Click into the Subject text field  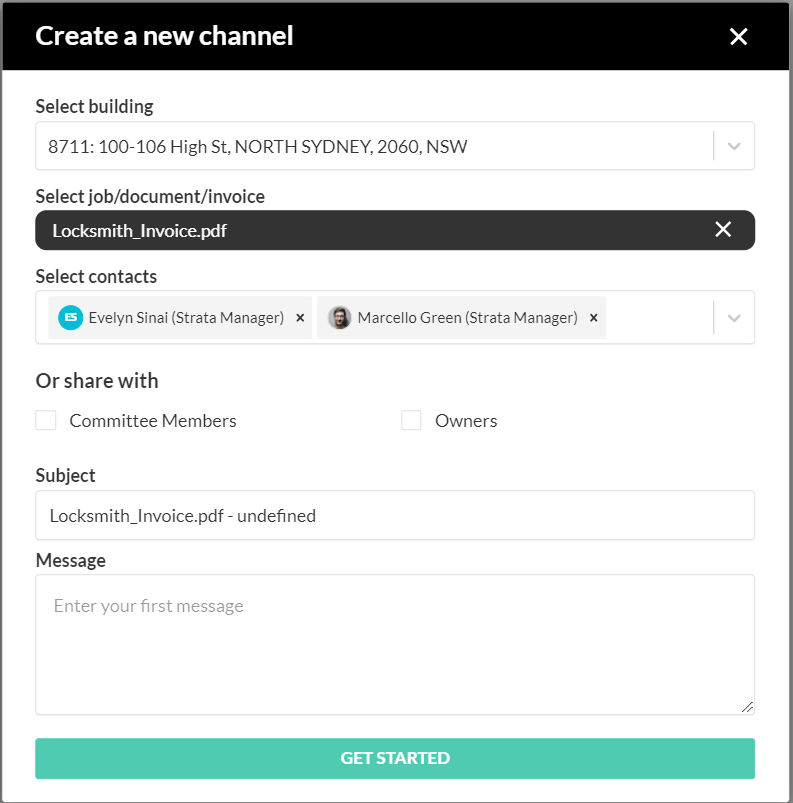click(394, 516)
